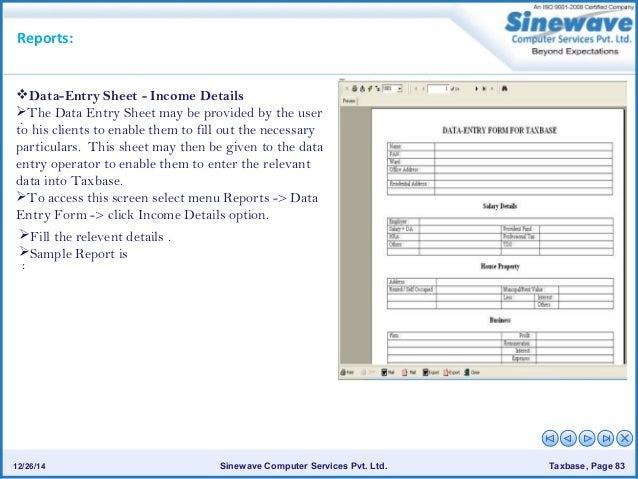Image resolution: width=638 pixels, height=479 pixels.
Task: Go to last page arrow in preview toolbar
Action: pos(484,89)
